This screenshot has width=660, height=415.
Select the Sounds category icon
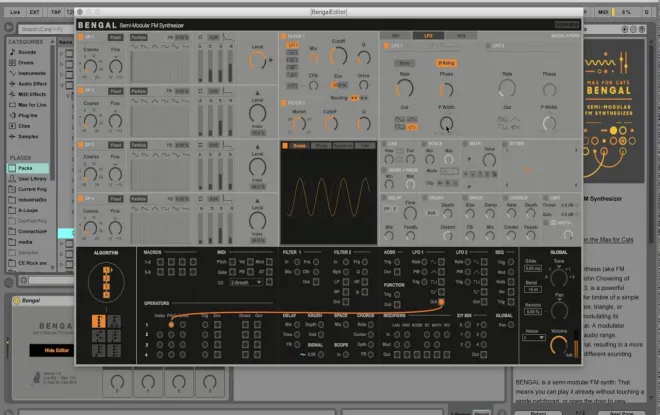[x=12, y=52]
